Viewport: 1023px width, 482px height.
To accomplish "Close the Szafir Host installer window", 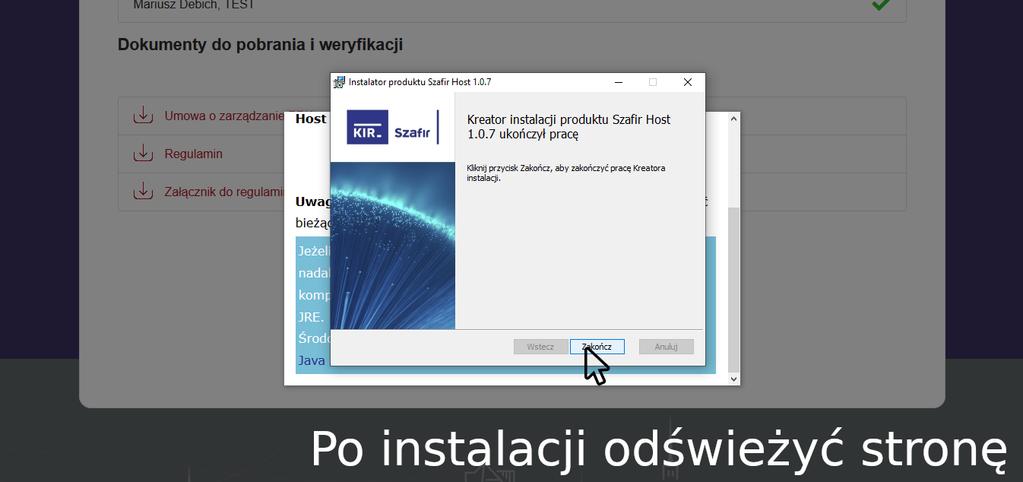I will point(687,82).
